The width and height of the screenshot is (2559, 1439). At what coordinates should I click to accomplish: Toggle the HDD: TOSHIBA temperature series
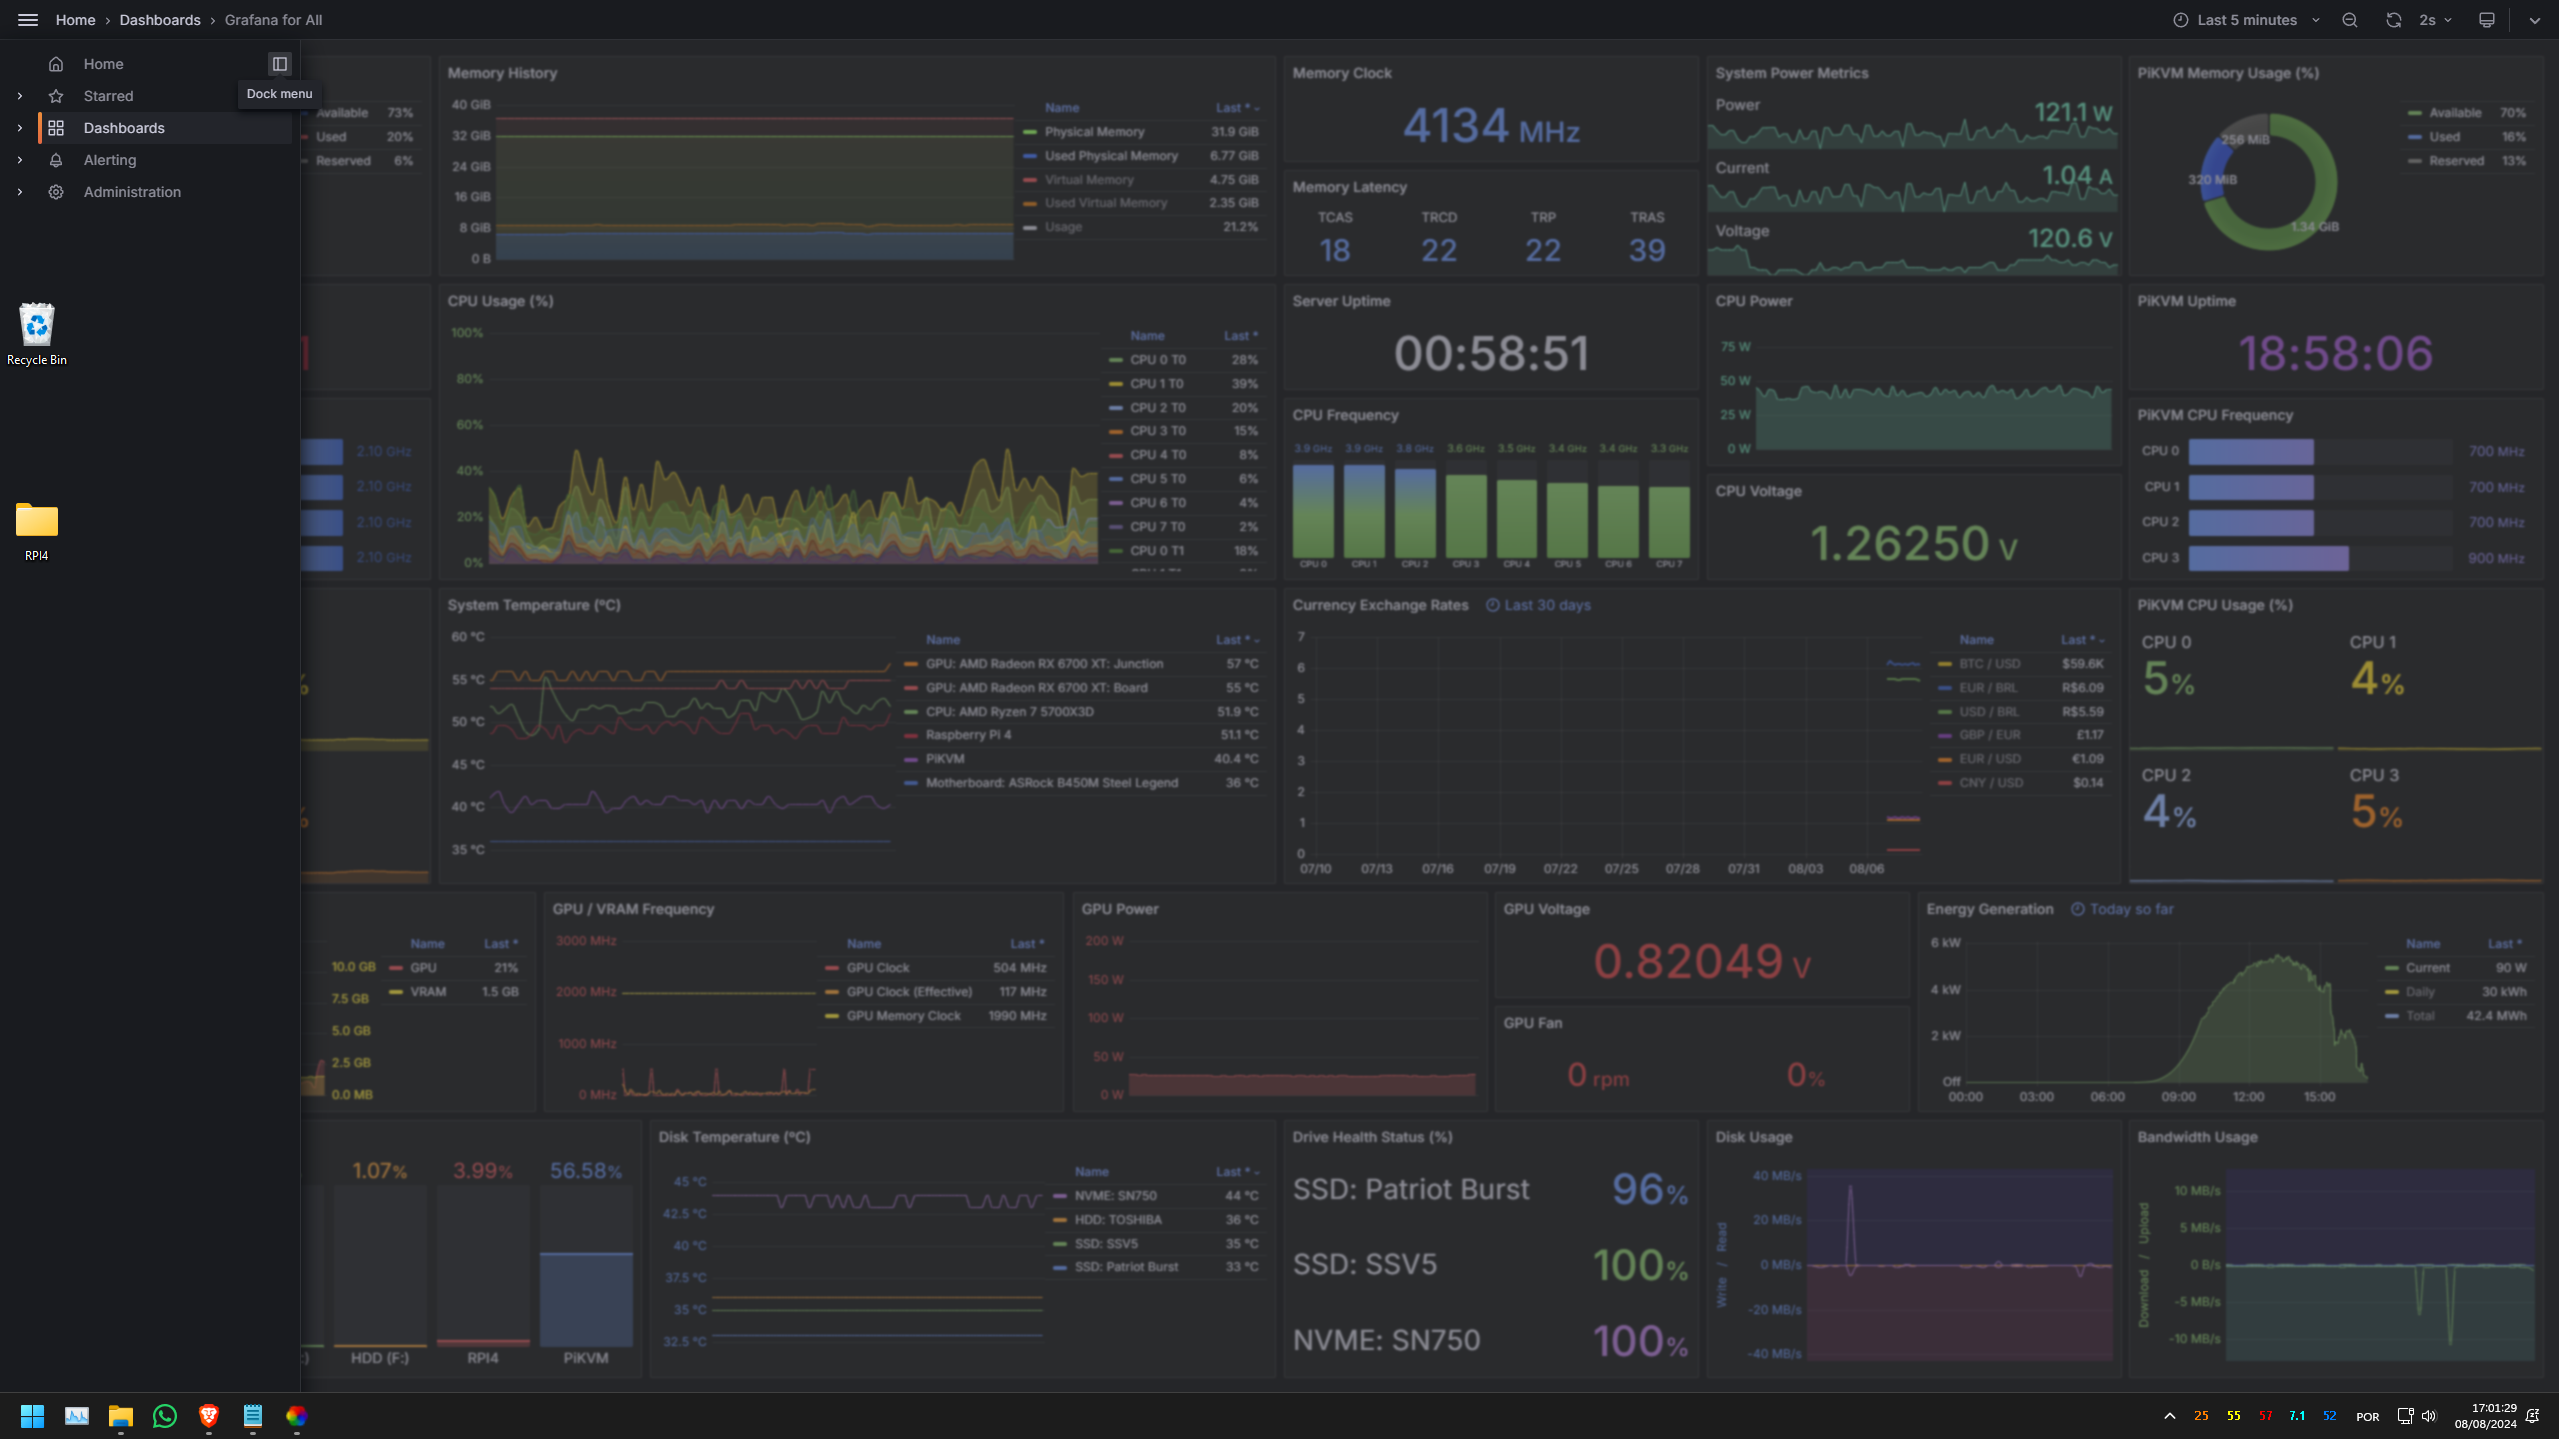1118,1220
